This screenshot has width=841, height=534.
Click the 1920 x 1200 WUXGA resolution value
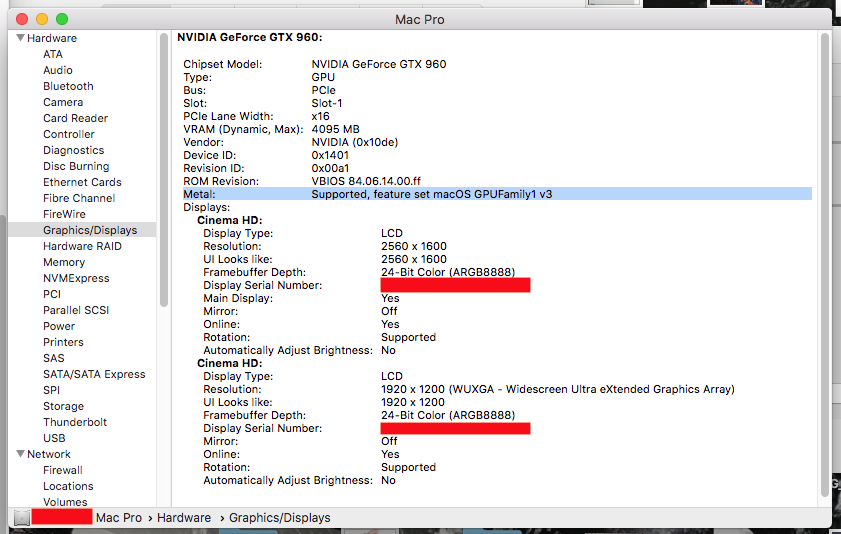point(557,389)
